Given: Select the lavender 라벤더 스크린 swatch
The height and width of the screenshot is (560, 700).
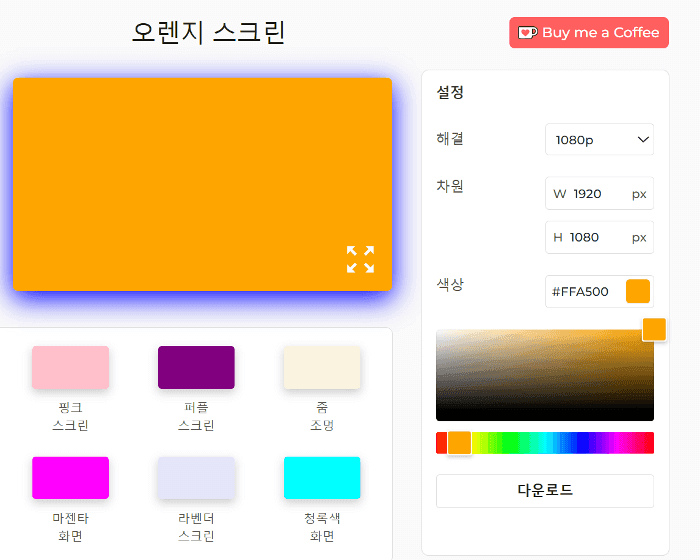Looking at the screenshot, I should coord(196,478).
